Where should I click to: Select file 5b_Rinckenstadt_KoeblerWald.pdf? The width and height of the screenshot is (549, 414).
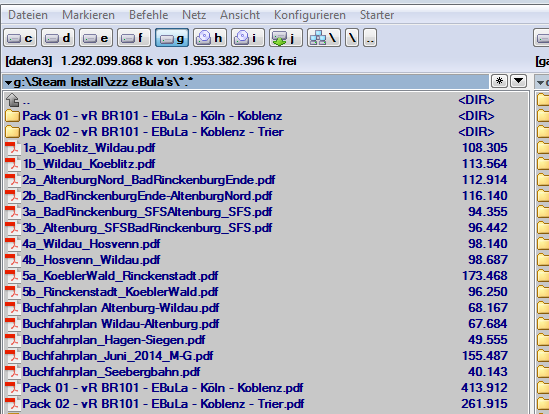pos(120,292)
